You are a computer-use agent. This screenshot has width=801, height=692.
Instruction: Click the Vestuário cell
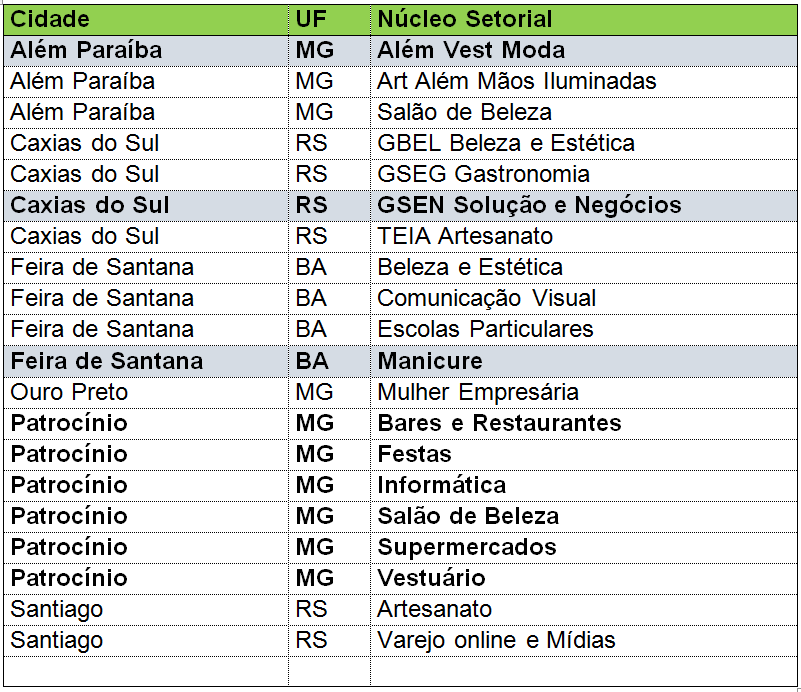click(x=584, y=579)
